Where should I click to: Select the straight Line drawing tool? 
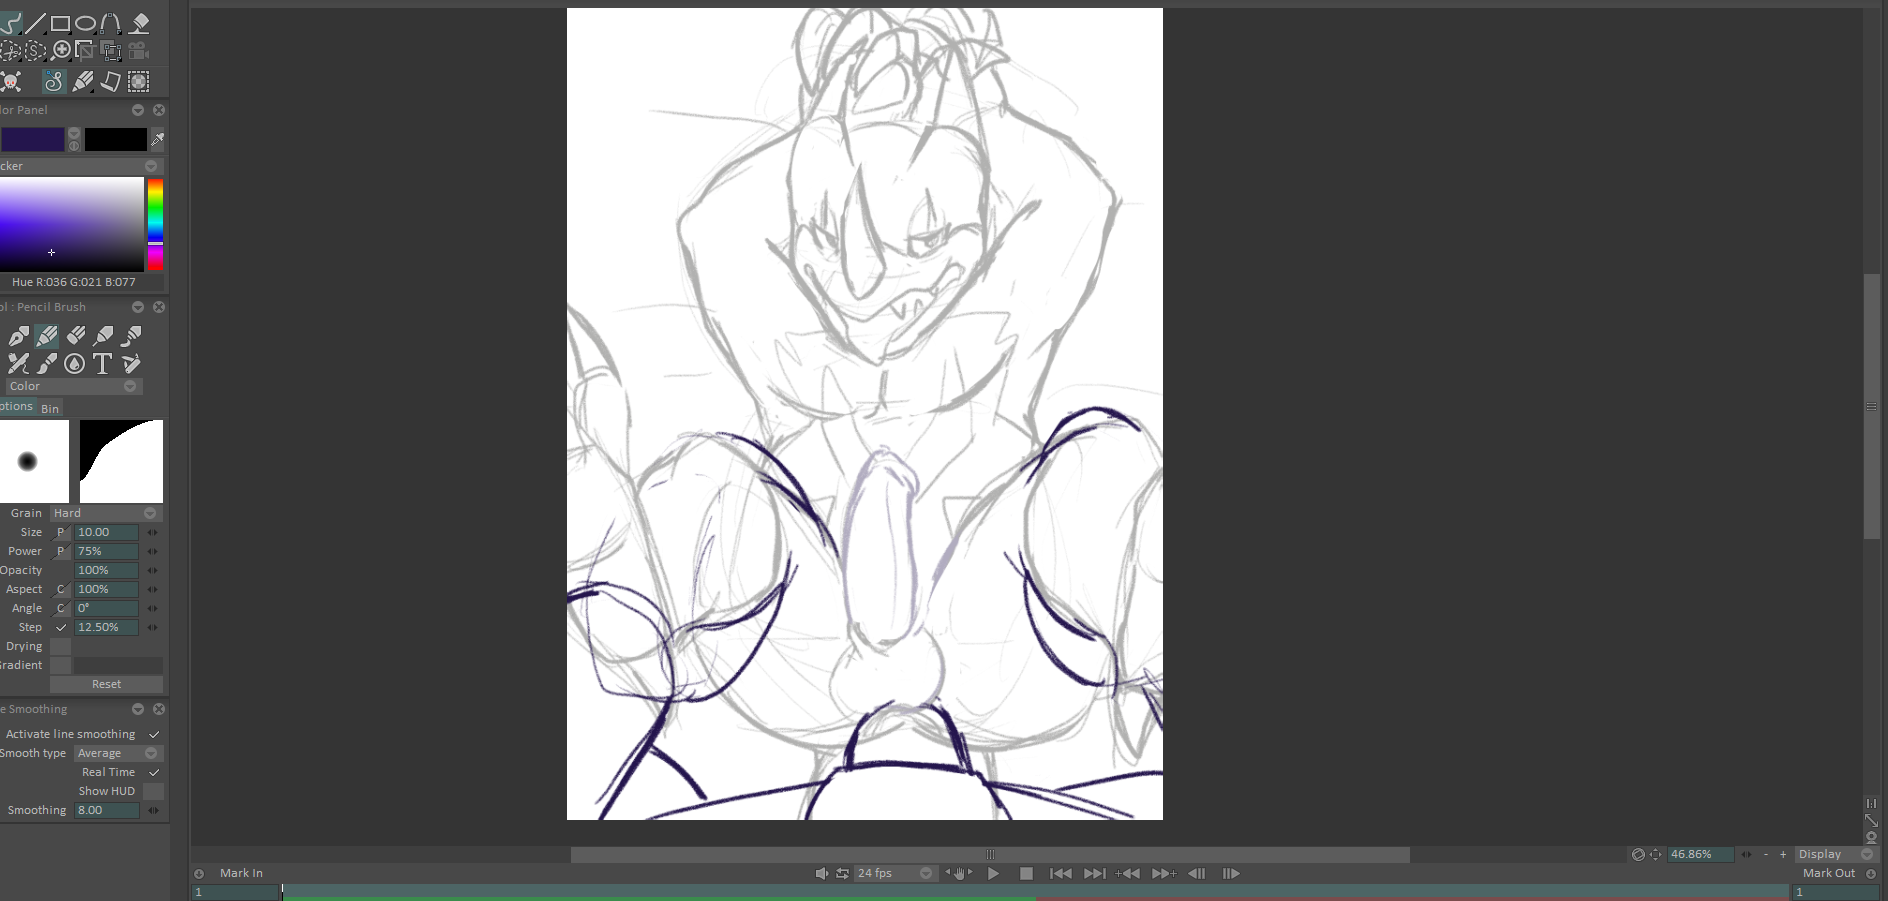35,23
